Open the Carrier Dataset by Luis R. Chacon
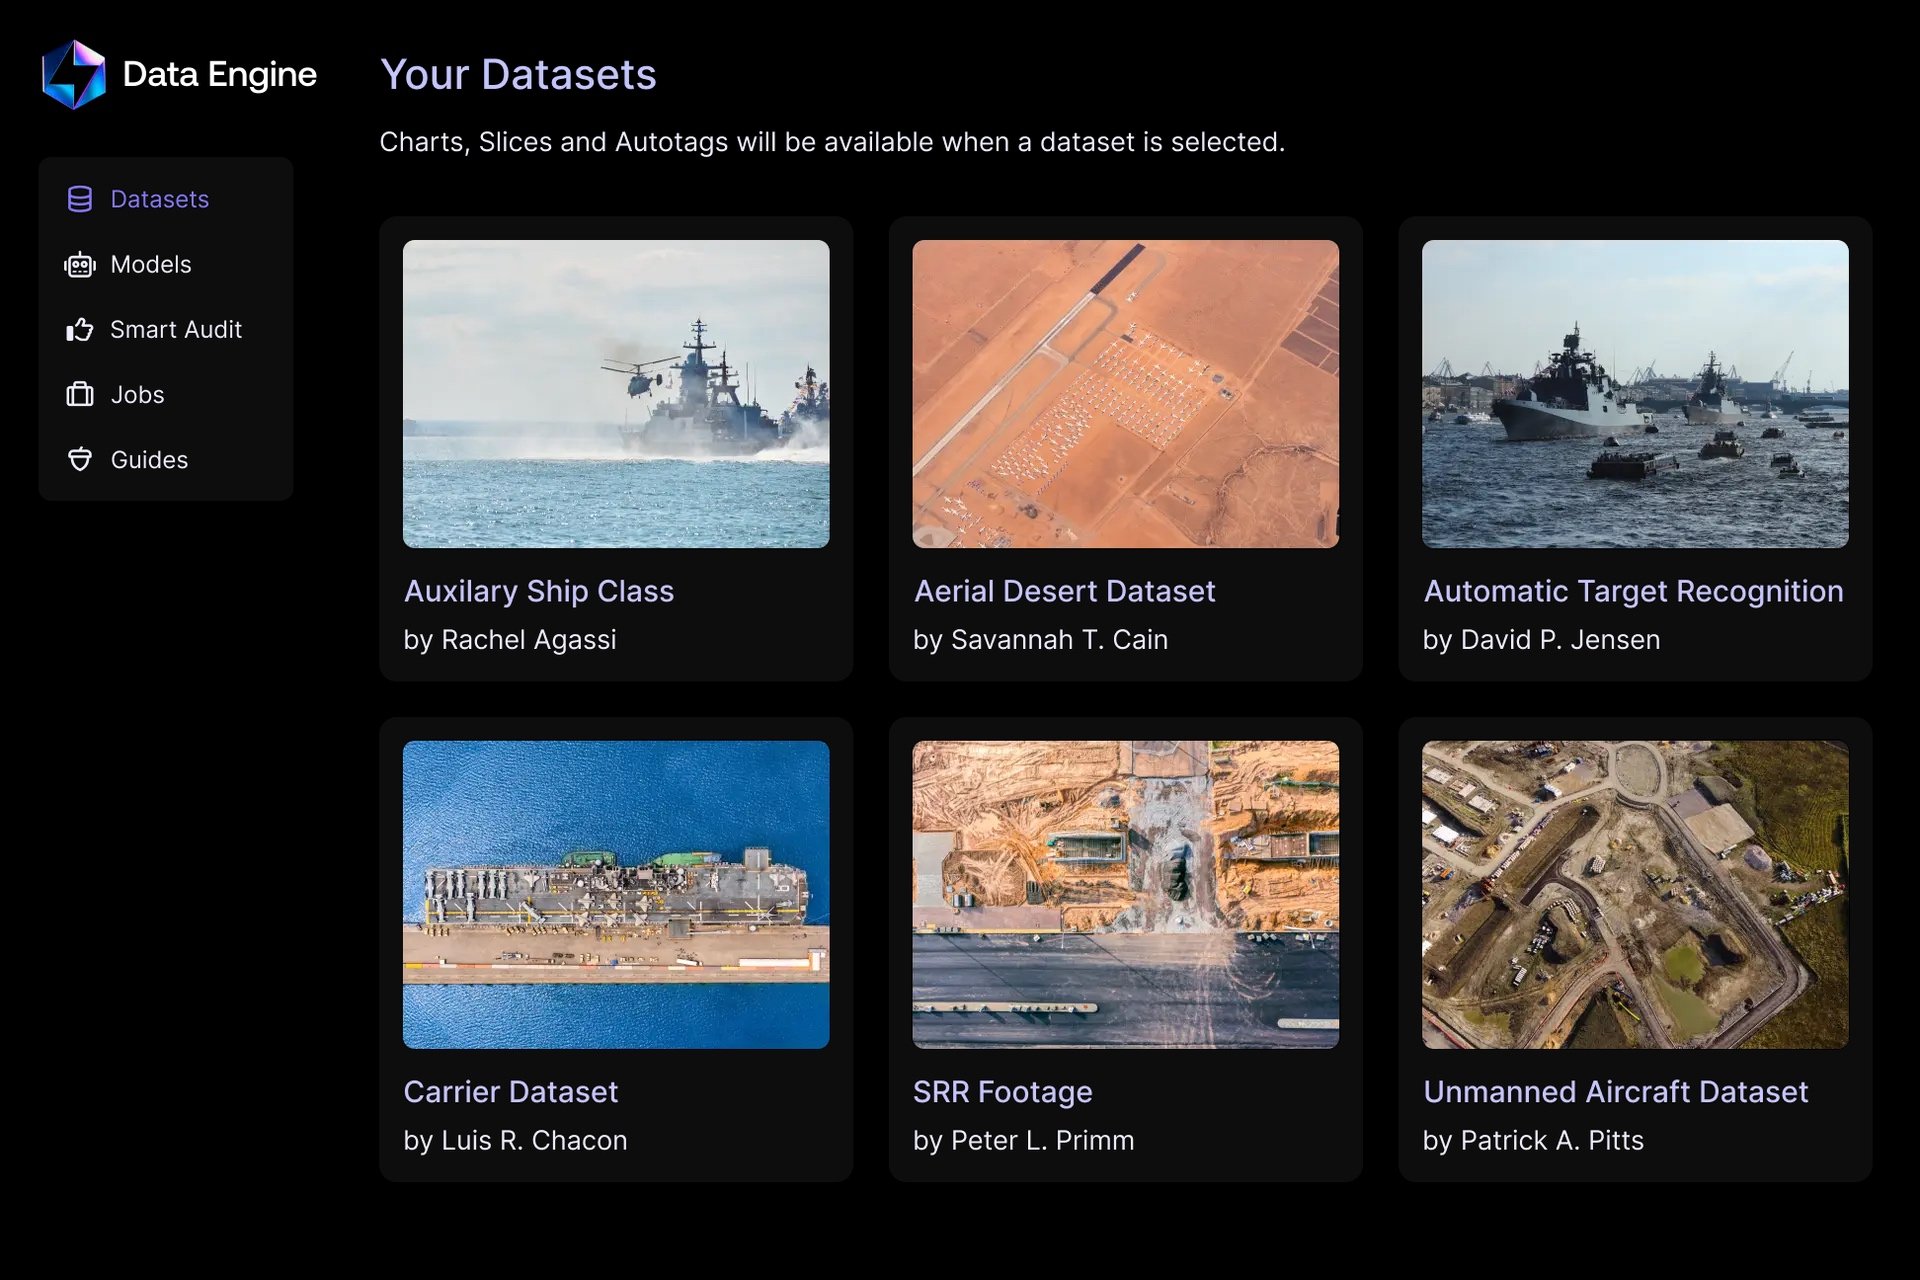Viewport: 1920px width, 1280px height. (x=510, y=1092)
